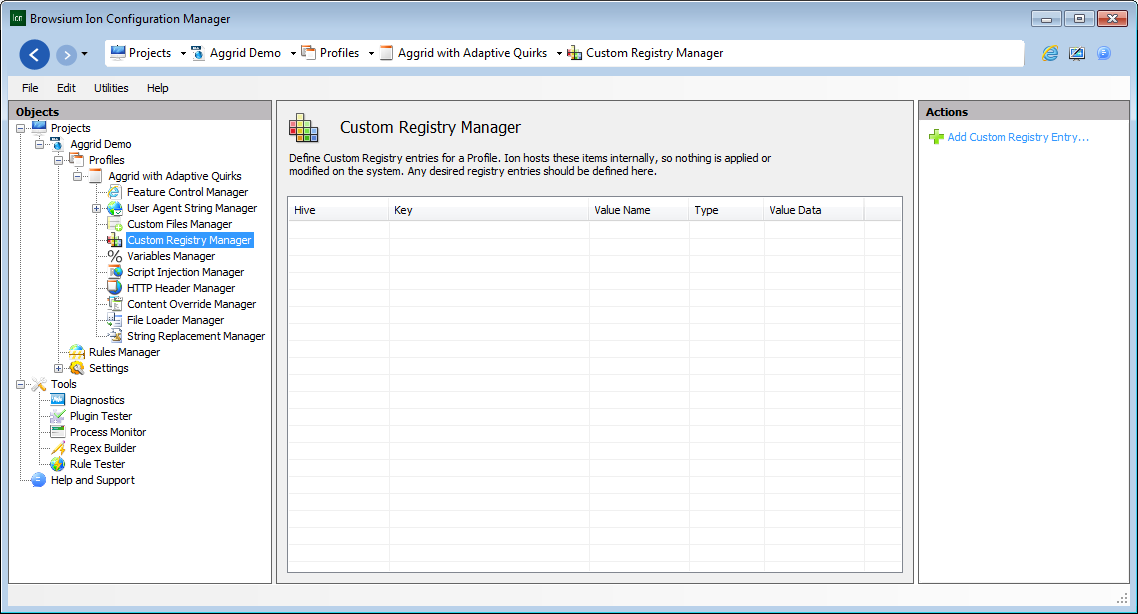Select HTTP Header Manager icon

pos(115,287)
